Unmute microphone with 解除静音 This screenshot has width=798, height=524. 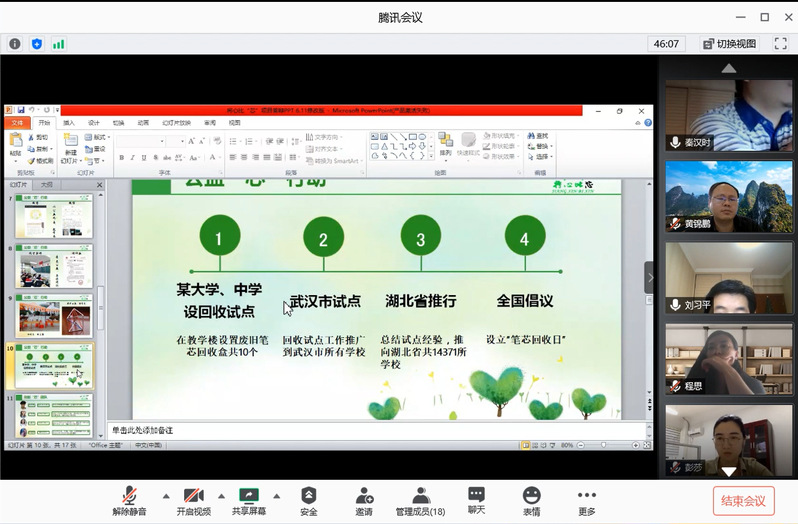coord(129,501)
